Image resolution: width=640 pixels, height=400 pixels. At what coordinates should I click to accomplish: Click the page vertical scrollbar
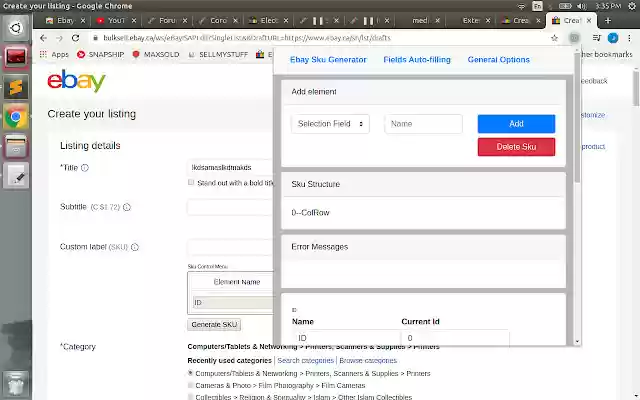click(636, 88)
